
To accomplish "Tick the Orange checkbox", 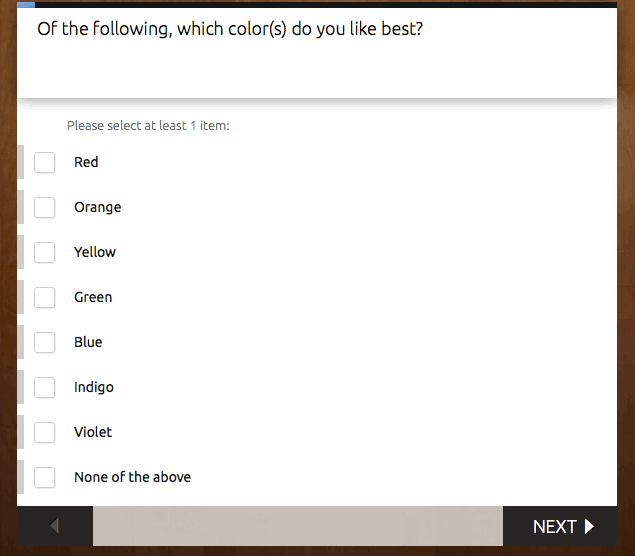I will 45,207.
